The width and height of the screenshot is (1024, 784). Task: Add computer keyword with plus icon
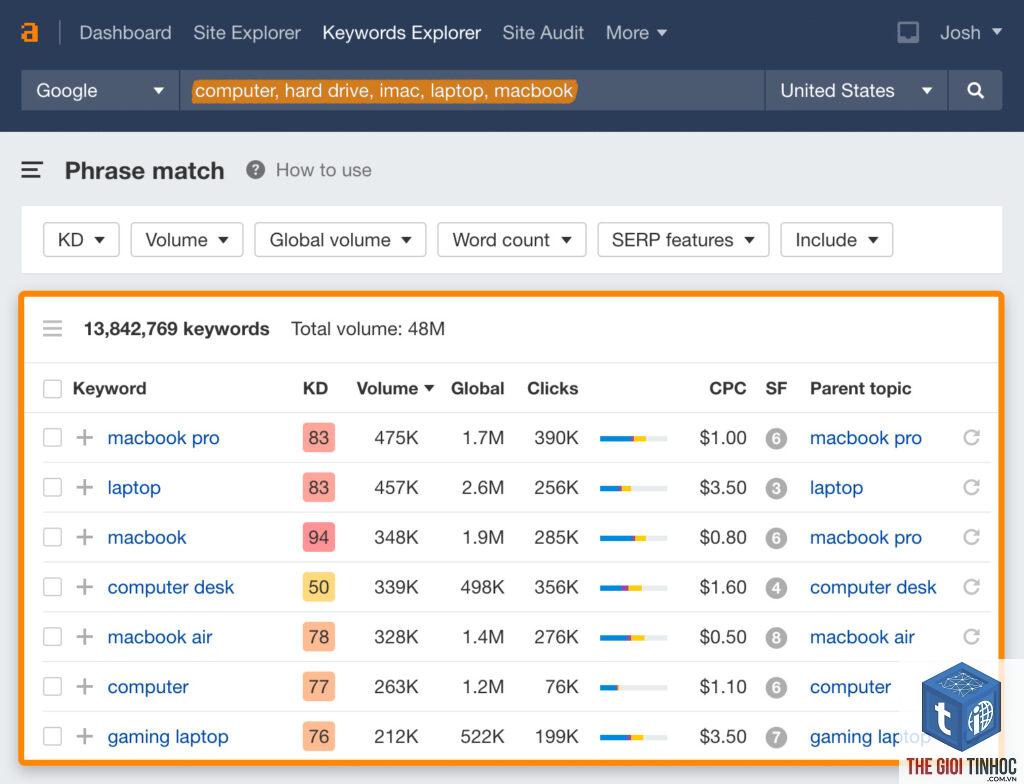pyautogui.click(x=84, y=686)
